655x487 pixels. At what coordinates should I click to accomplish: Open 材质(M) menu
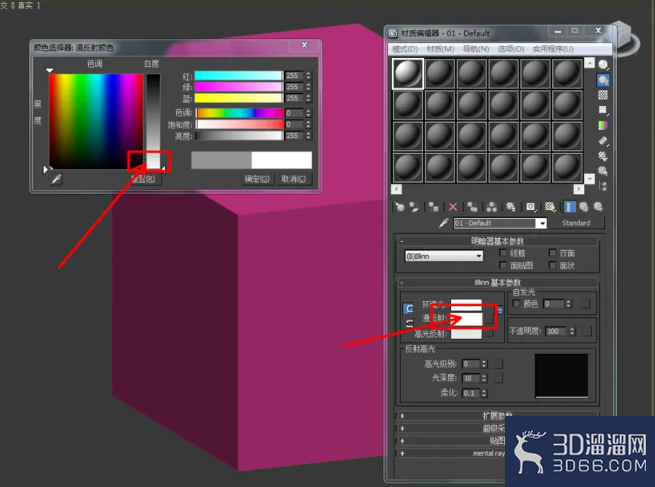coord(440,49)
